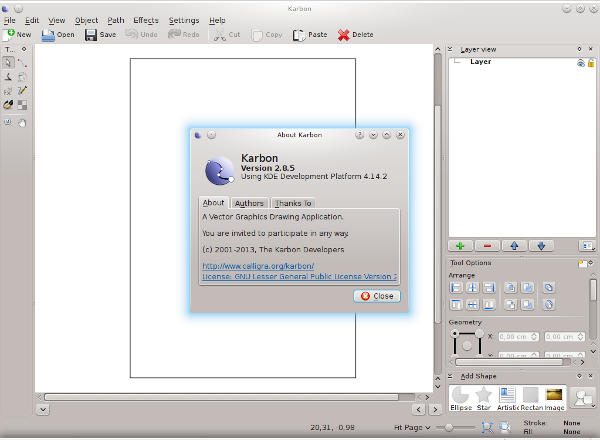600x440 pixels.
Task: Click align horizontal center icon in Arrange
Action: pos(473,288)
